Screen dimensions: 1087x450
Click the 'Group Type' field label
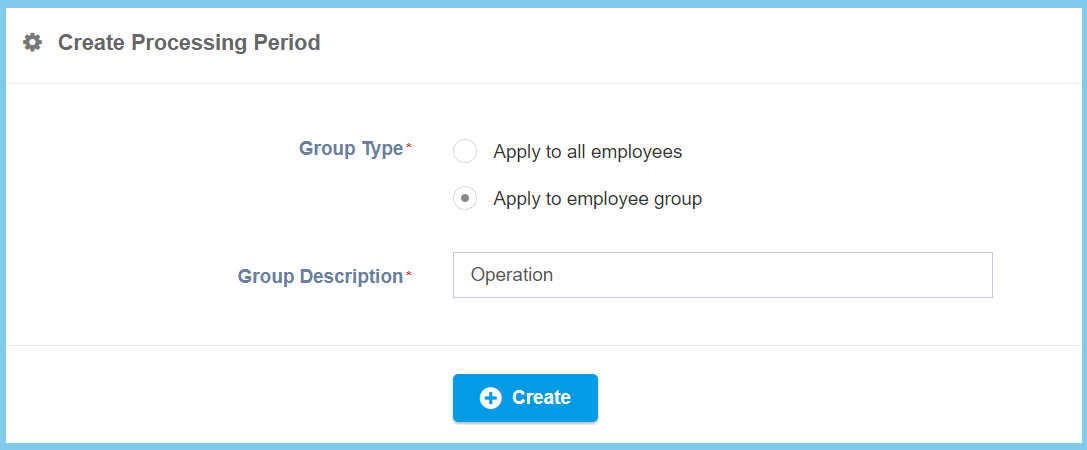350,149
